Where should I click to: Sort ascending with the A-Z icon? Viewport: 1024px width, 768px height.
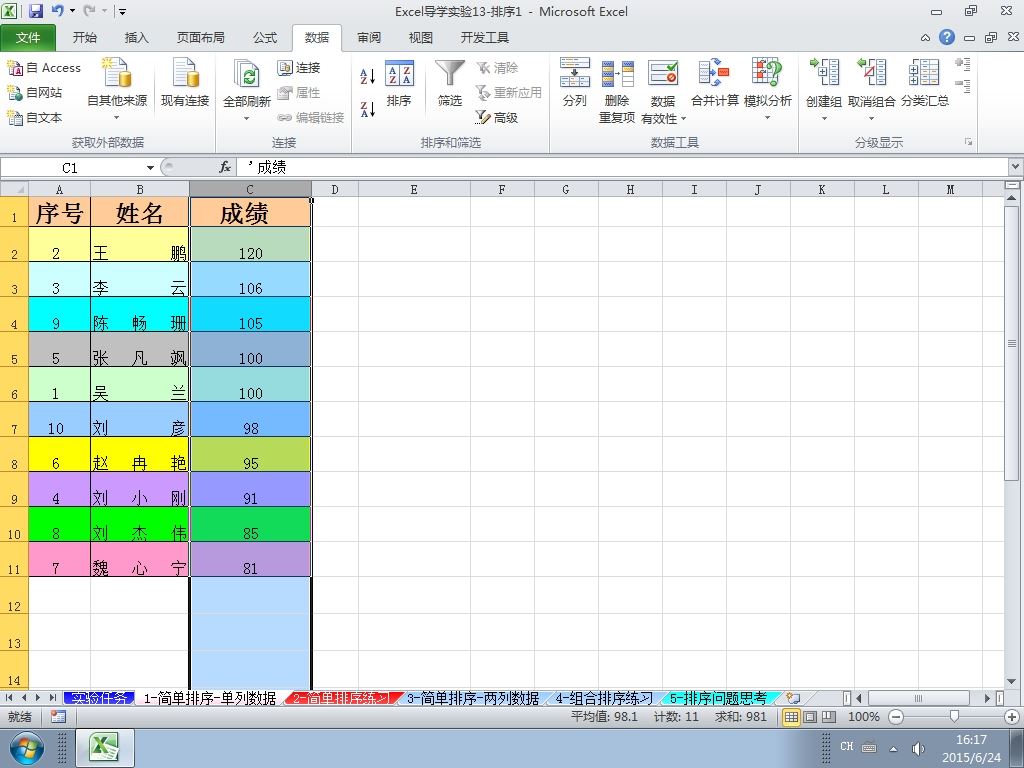coord(368,76)
